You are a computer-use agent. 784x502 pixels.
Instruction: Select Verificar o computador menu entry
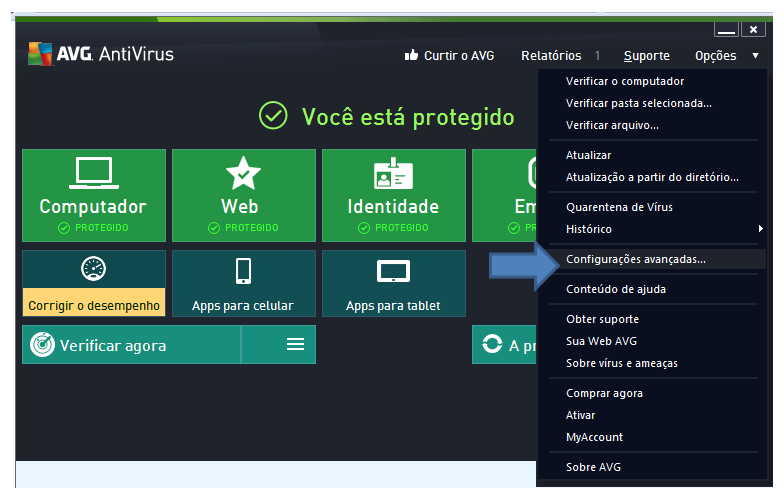pos(625,81)
